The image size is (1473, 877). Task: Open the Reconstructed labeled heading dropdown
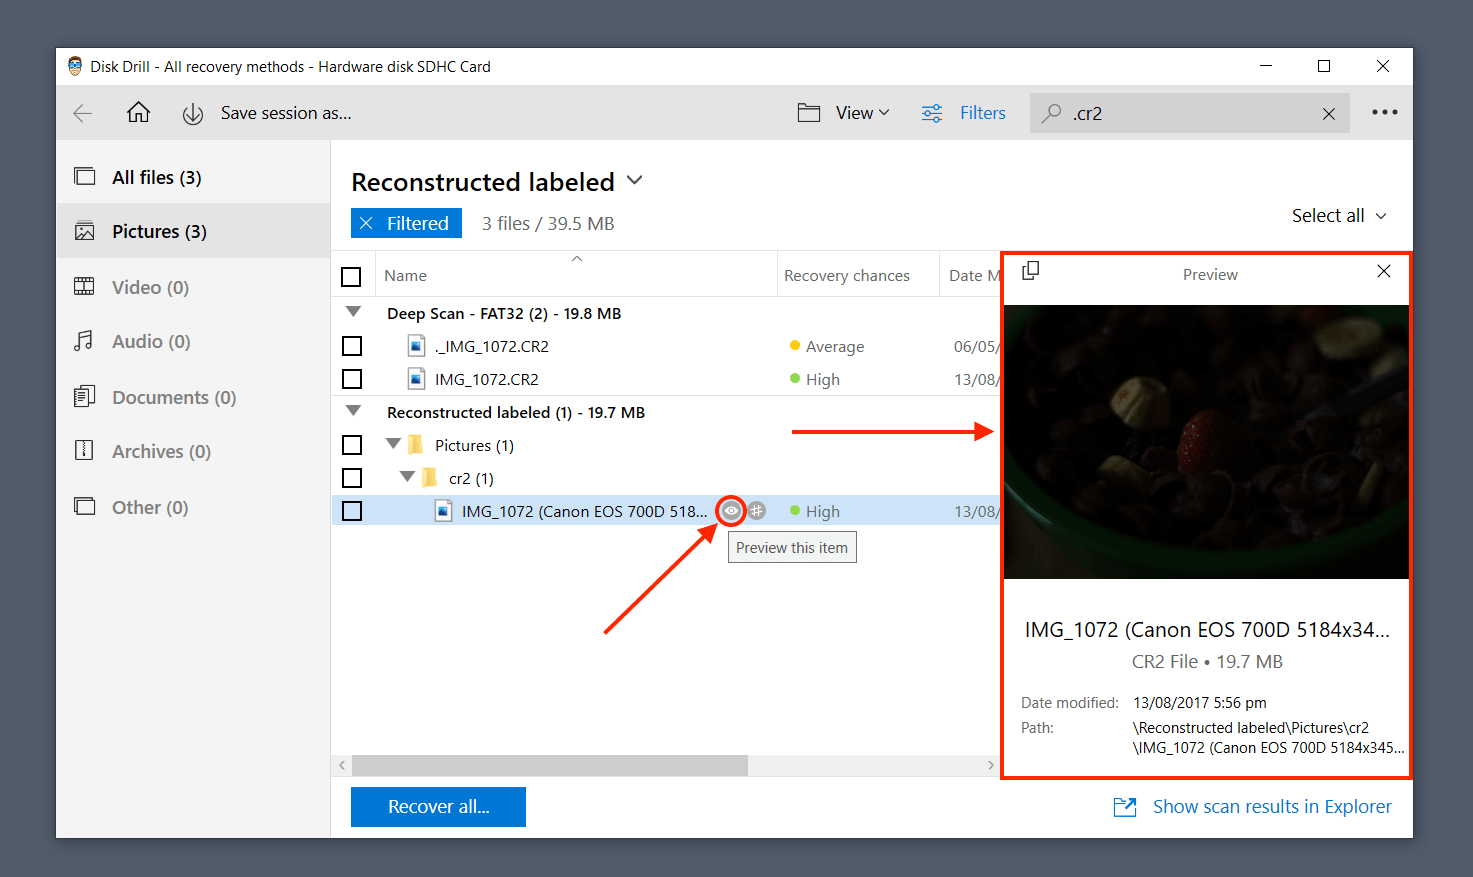[635, 181]
